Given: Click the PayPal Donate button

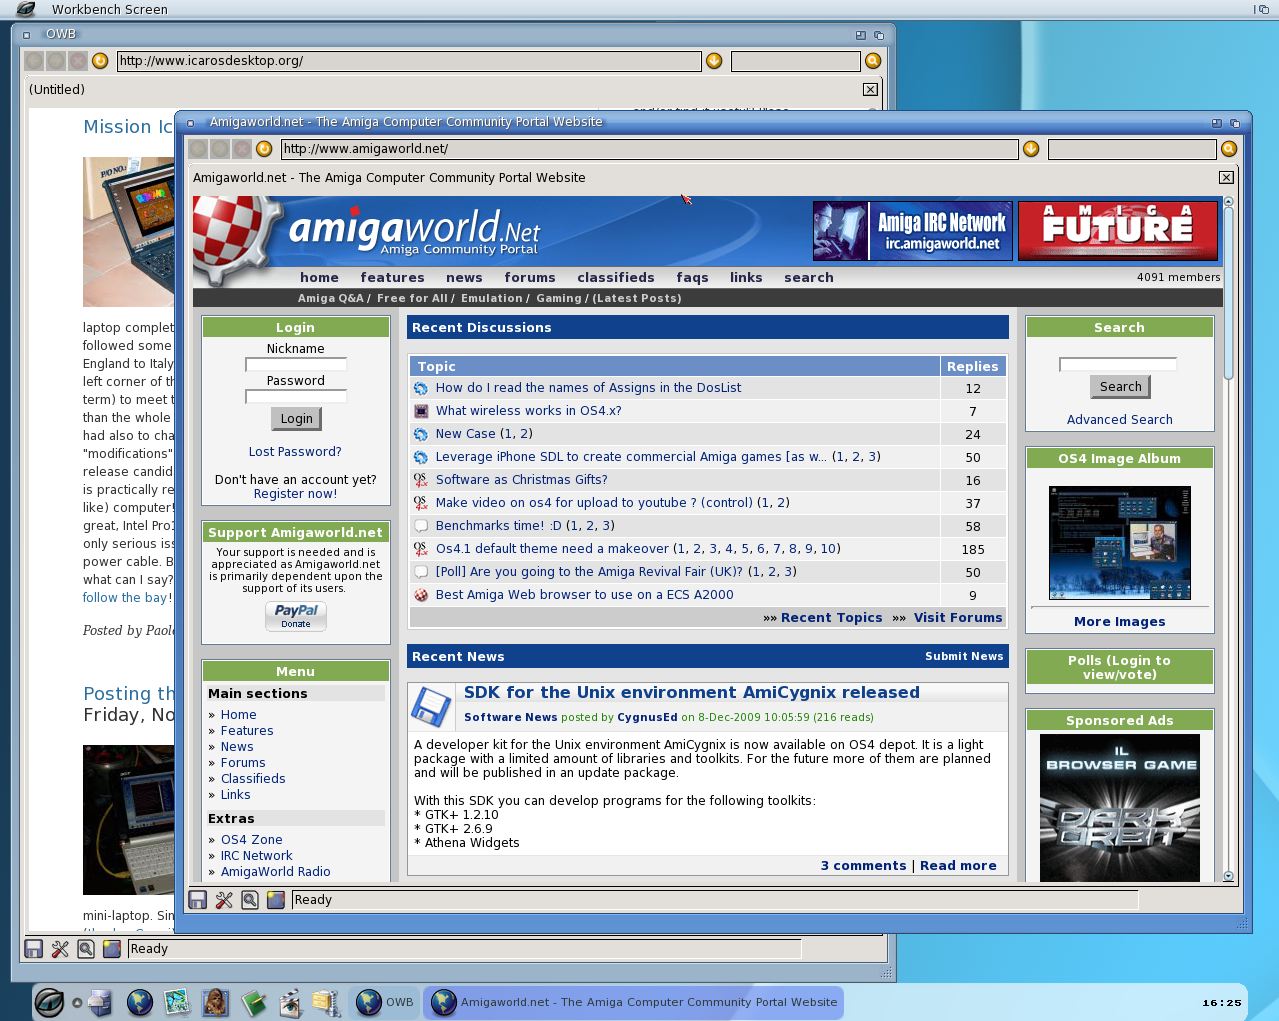Looking at the screenshot, I should (296, 616).
